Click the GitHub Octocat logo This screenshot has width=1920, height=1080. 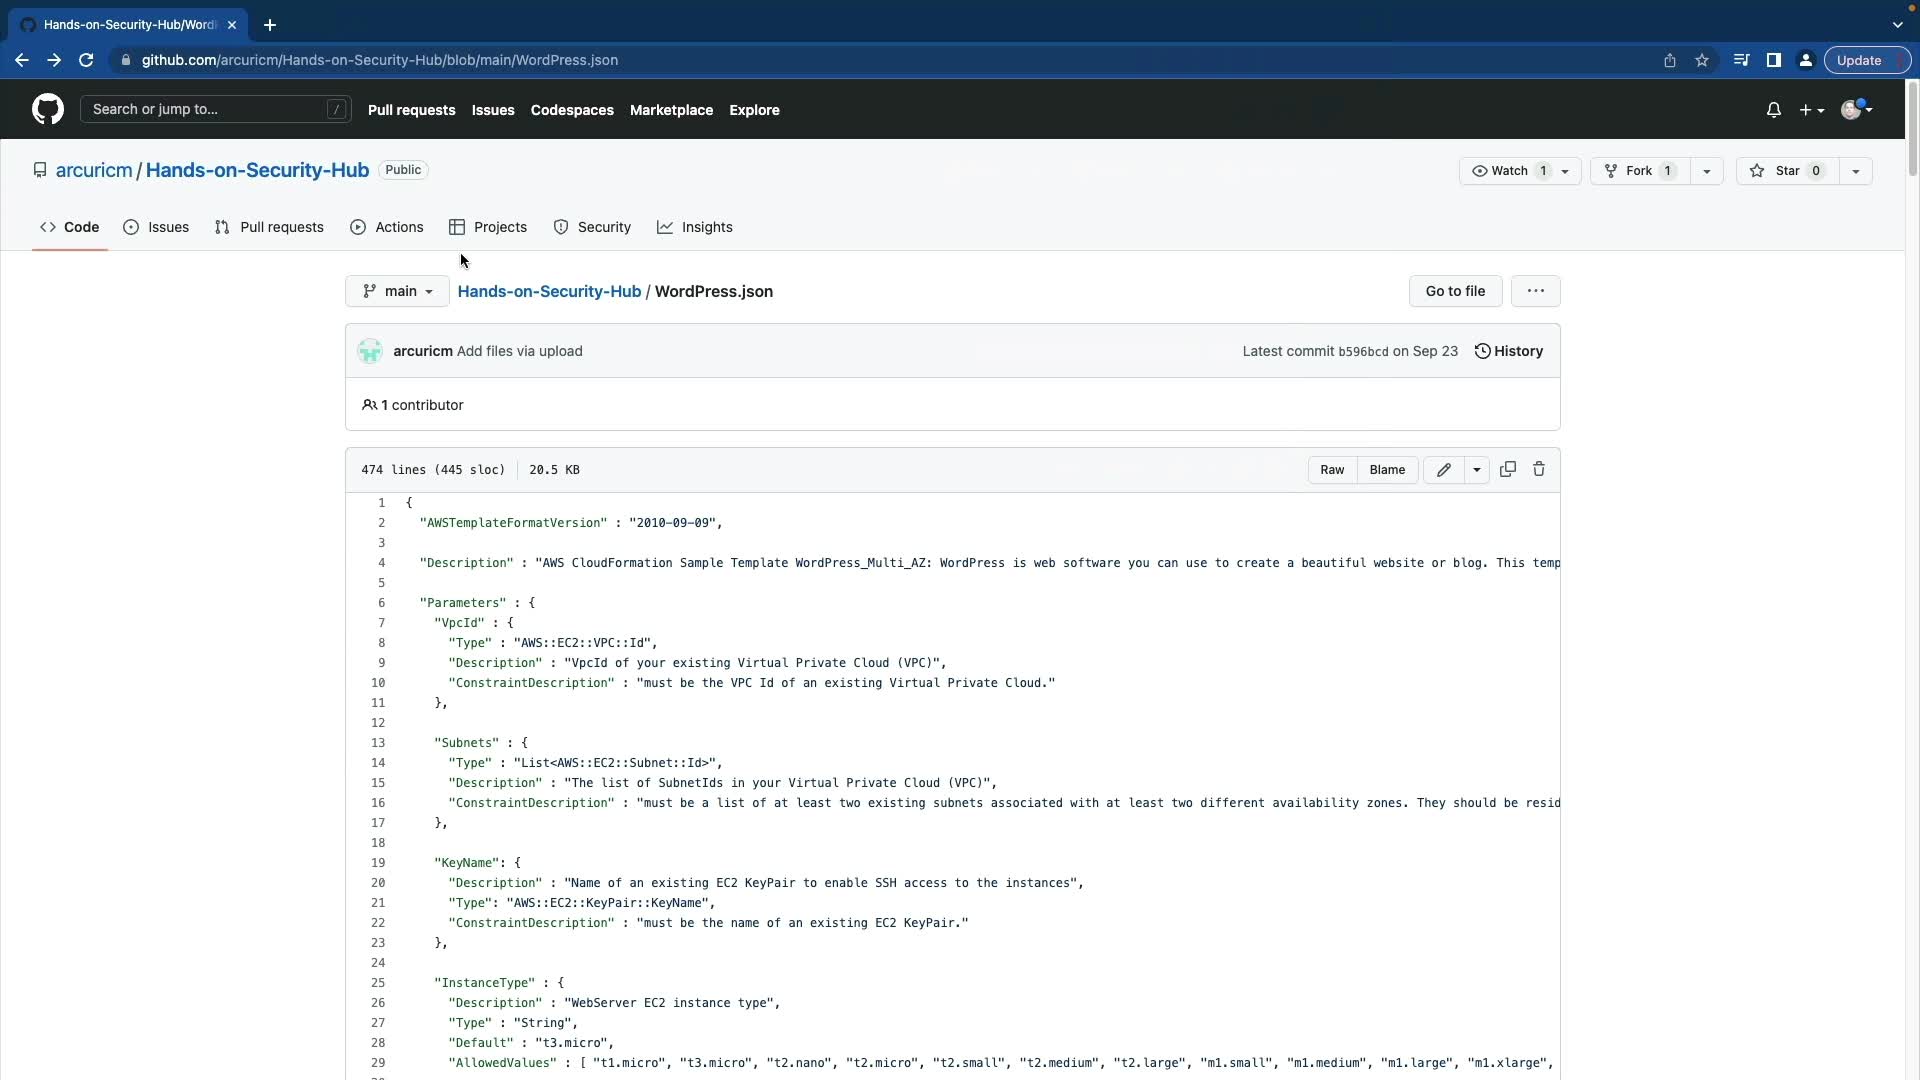pyautogui.click(x=47, y=109)
